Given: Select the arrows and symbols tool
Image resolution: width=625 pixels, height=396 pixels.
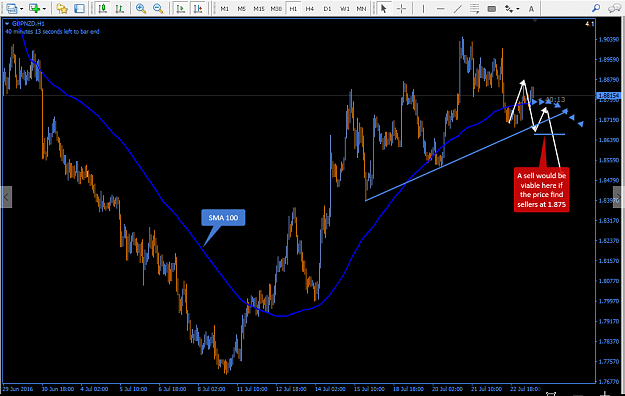Looking at the screenshot, I should 509,8.
